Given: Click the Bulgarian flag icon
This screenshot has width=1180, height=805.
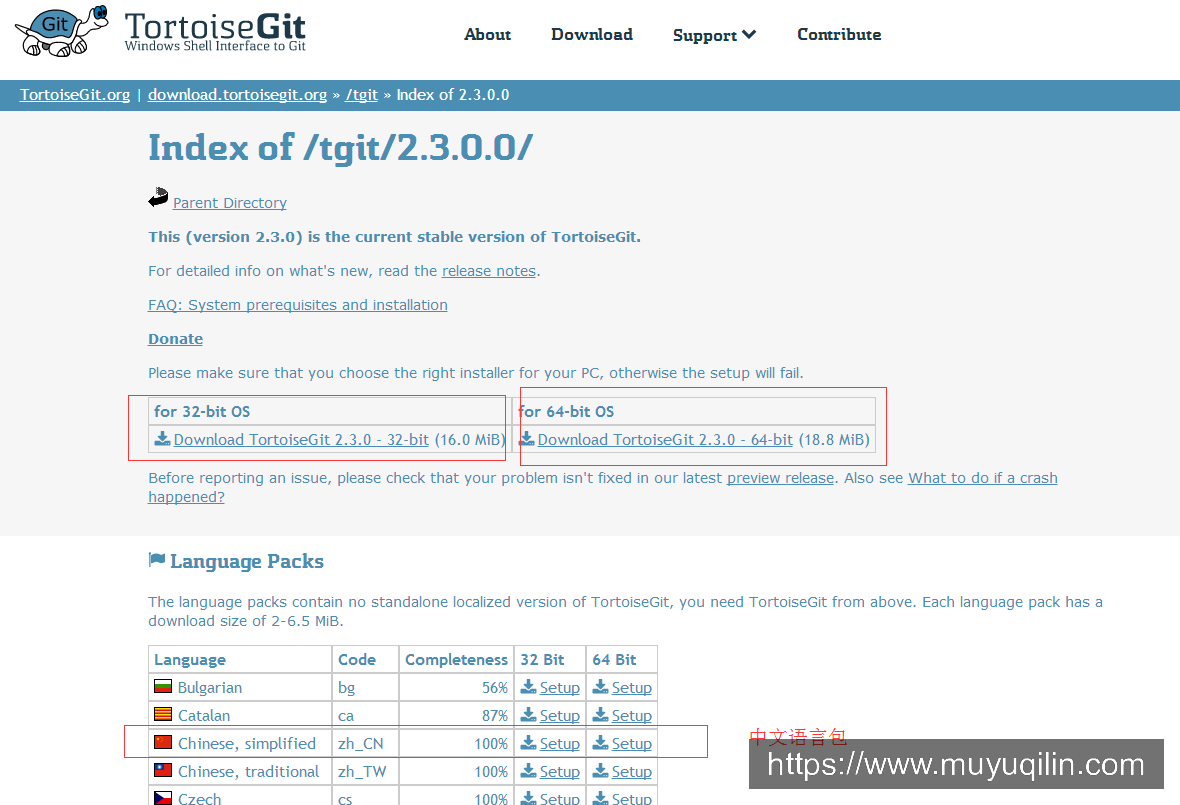Looking at the screenshot, I should coord(163,686).
